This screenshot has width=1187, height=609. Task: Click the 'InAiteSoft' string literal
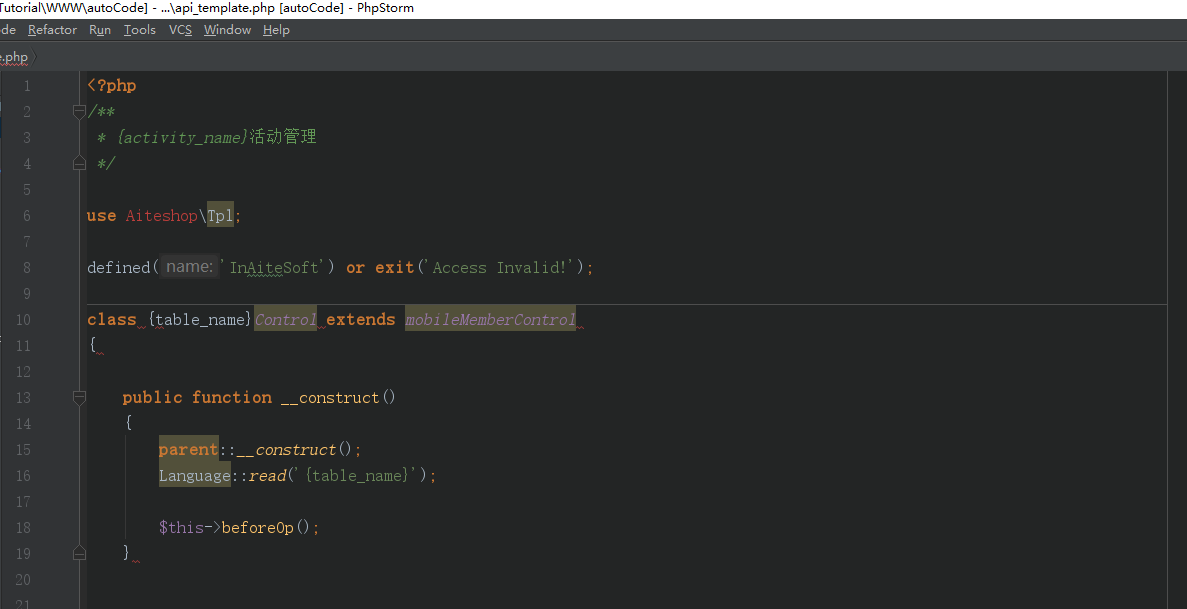(x=273, y=267)
